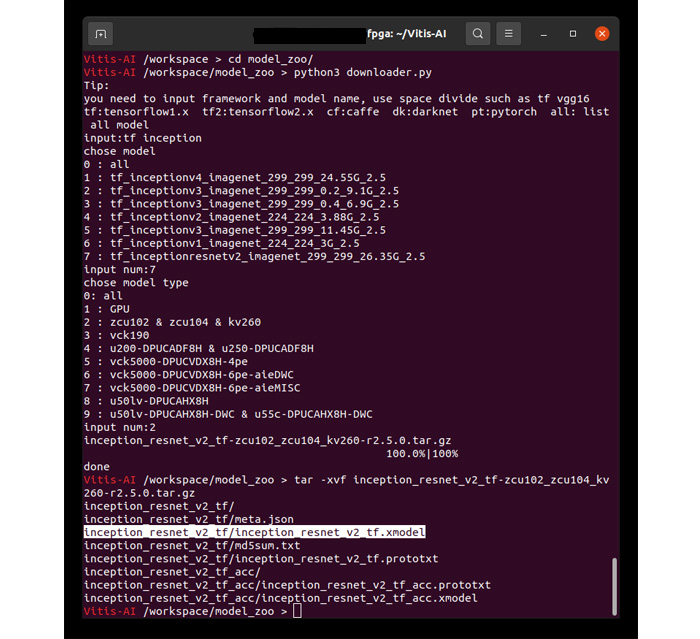Click 'tf_inceptionv3_imagenet_299_299_11.45G_2.5' entry
Image resolution: width=700 pixels, height=639 pixels.
pyautogui.click(x=248, y=230)
